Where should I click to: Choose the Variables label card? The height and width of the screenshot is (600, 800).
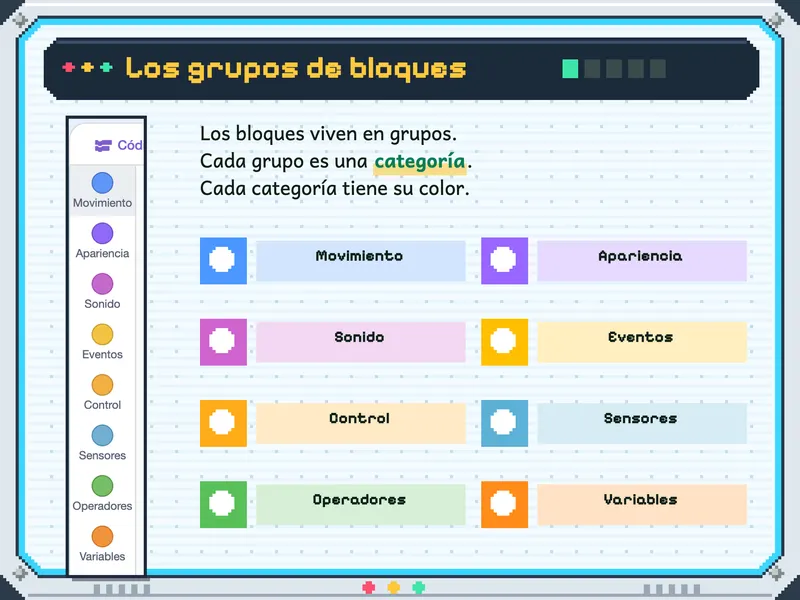pyautogui.click(x=642, y=504)
